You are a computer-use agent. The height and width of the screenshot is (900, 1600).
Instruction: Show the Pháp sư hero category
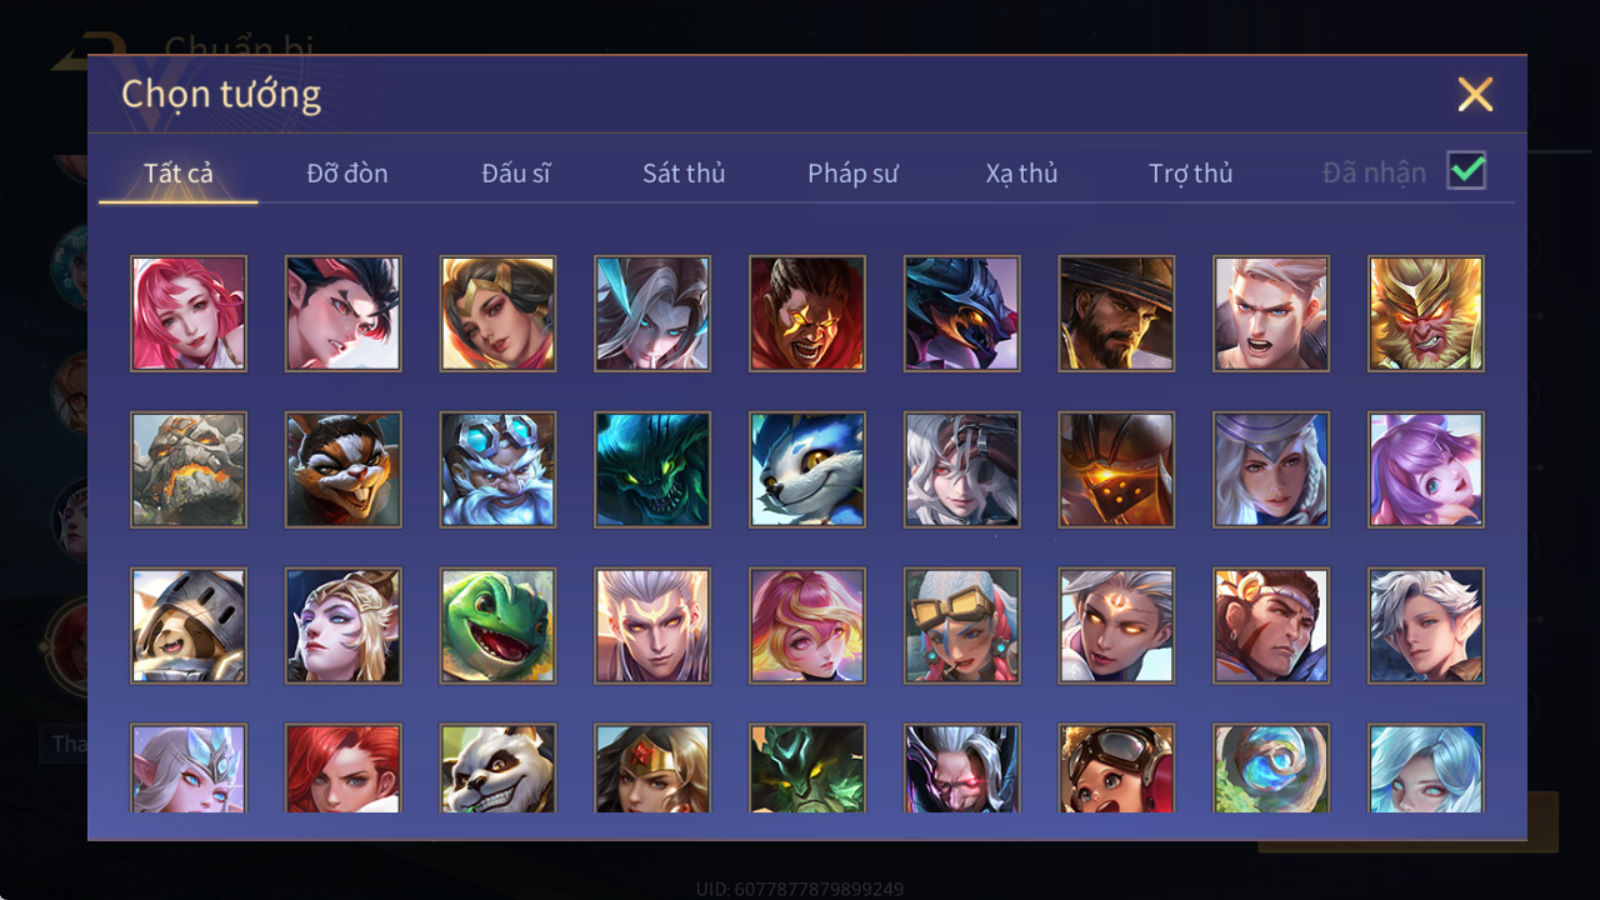click(x=853, y=173)
